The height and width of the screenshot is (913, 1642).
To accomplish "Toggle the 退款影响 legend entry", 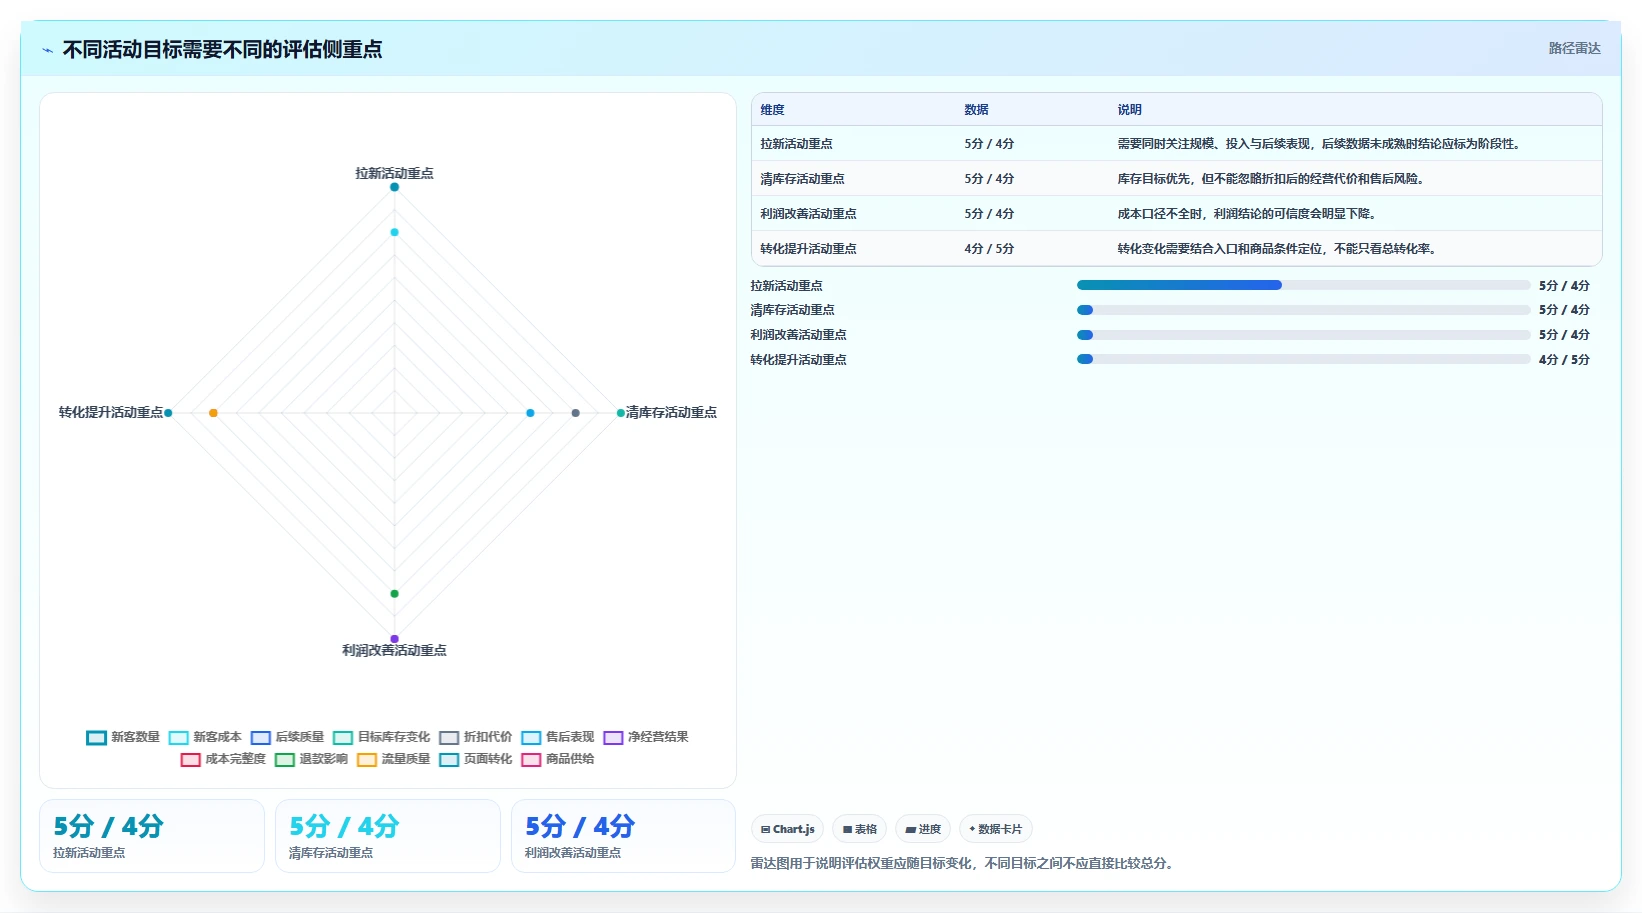I will click(x=311, y=759).
